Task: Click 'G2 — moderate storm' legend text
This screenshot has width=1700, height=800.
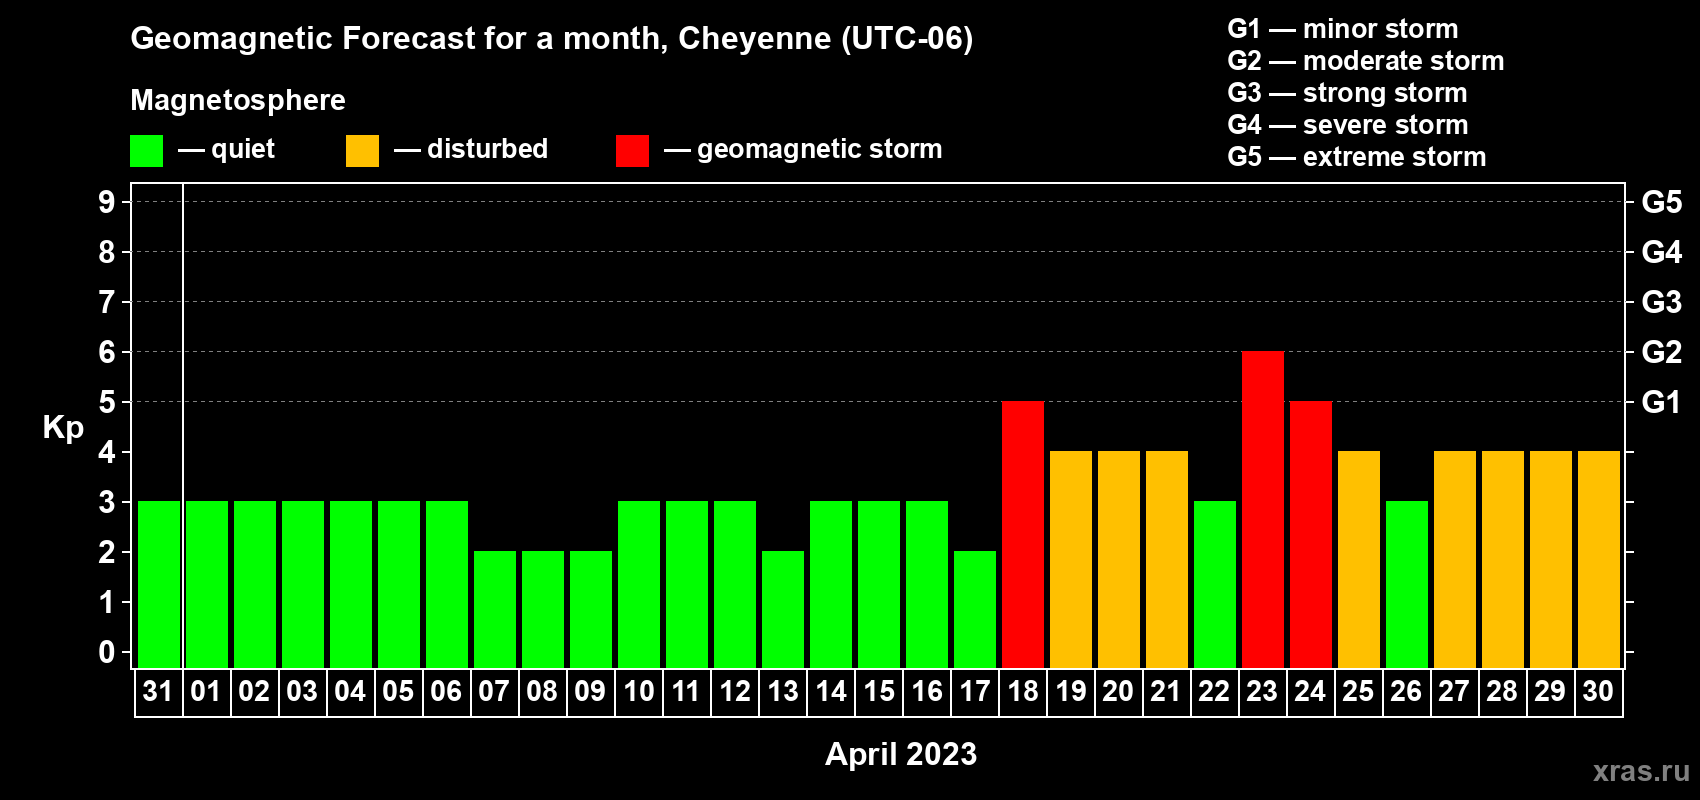Action: tap(1366, 61)
